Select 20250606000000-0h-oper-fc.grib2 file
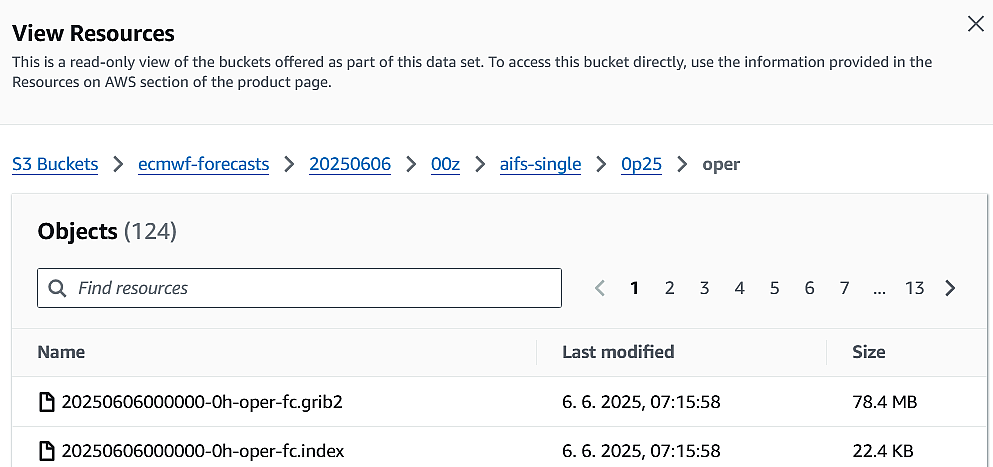993x467 pixels. pos(202,402)
